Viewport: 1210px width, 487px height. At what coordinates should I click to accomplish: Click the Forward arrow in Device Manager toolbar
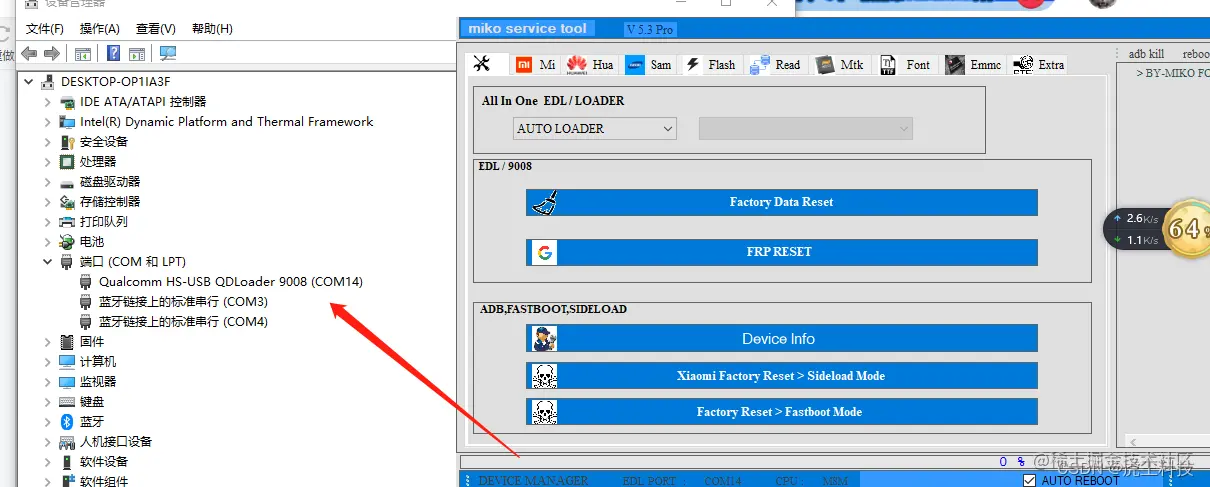pos(52,53)
